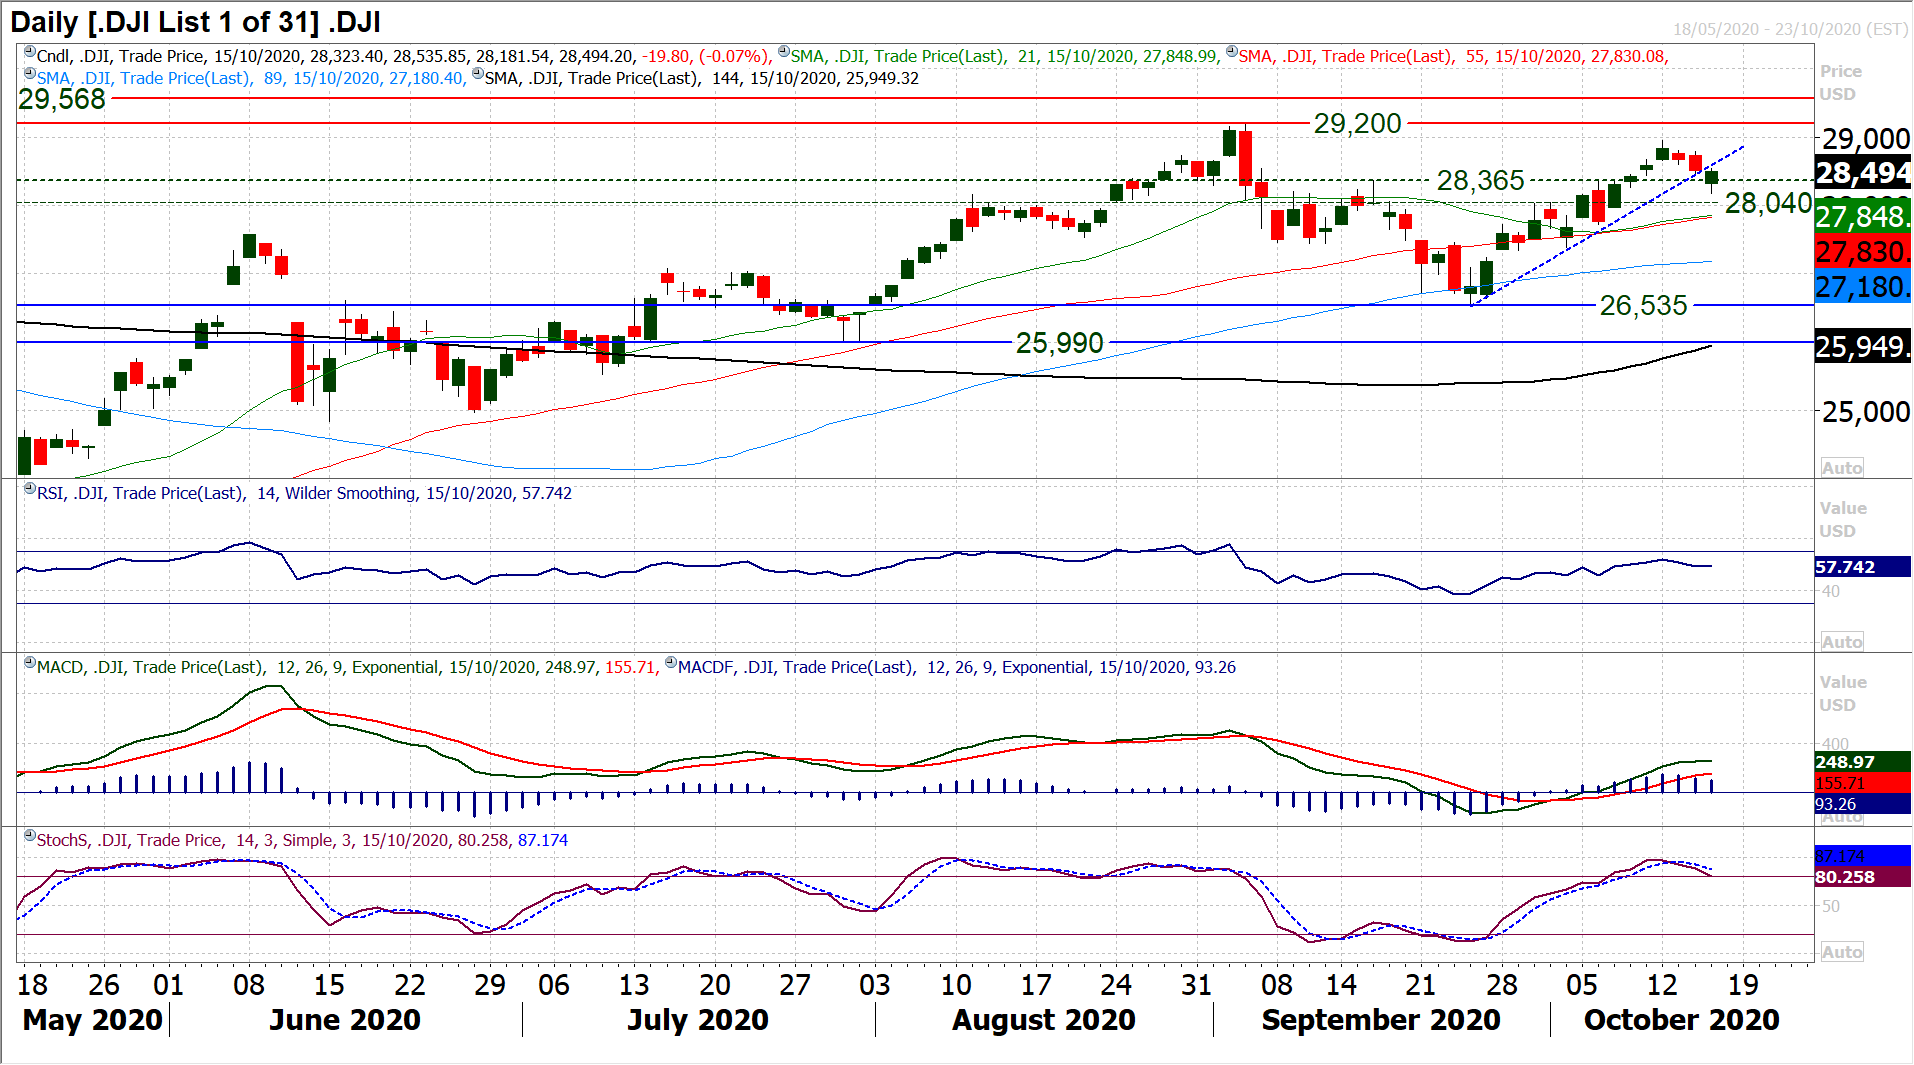The image size is (1914, 1065).
Task: Click the 'August 2020' month label
Action: (x=1044, y=1020)
